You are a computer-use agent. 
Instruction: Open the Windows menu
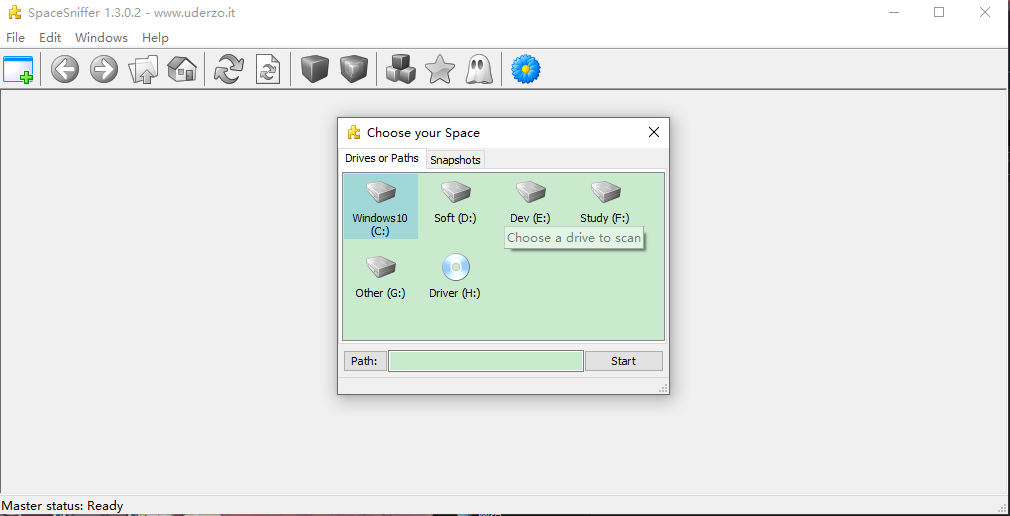[x=101, y=37]
